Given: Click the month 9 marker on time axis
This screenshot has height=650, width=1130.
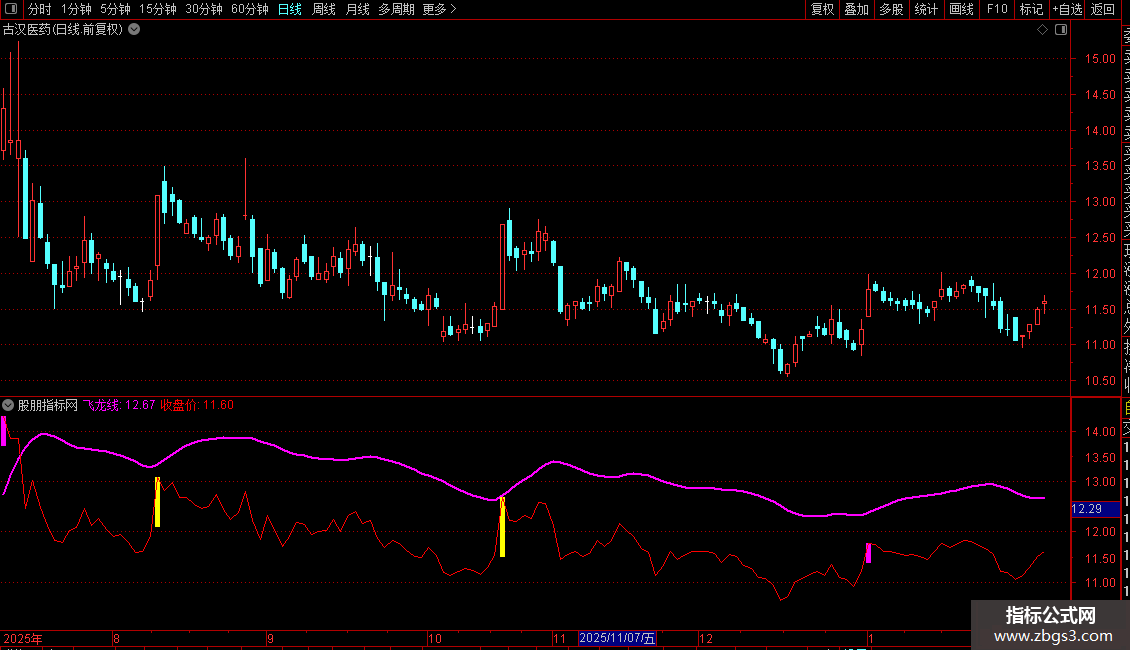Looking at the screenshot, I should [x=270, y=638].
